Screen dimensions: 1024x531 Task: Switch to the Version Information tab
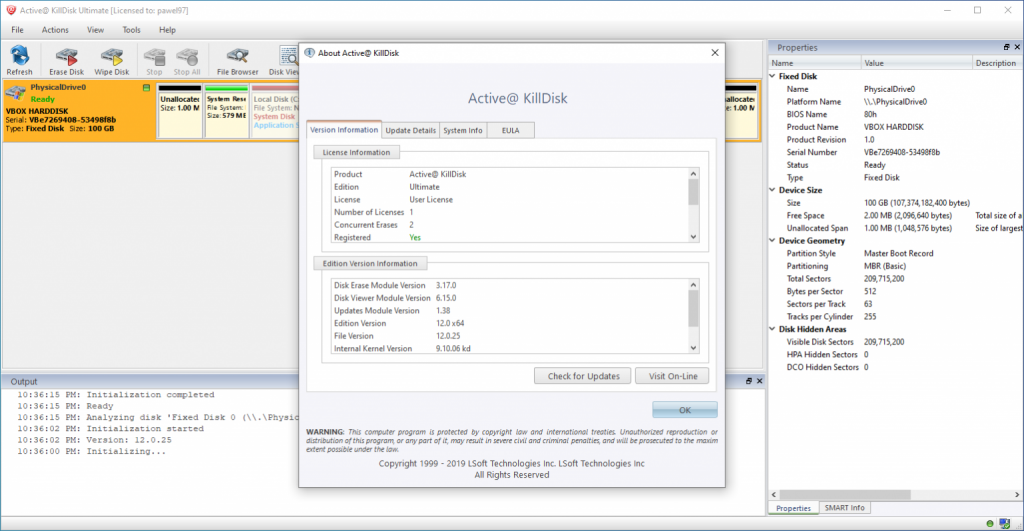pyautogui.click(x=344, y=129)
